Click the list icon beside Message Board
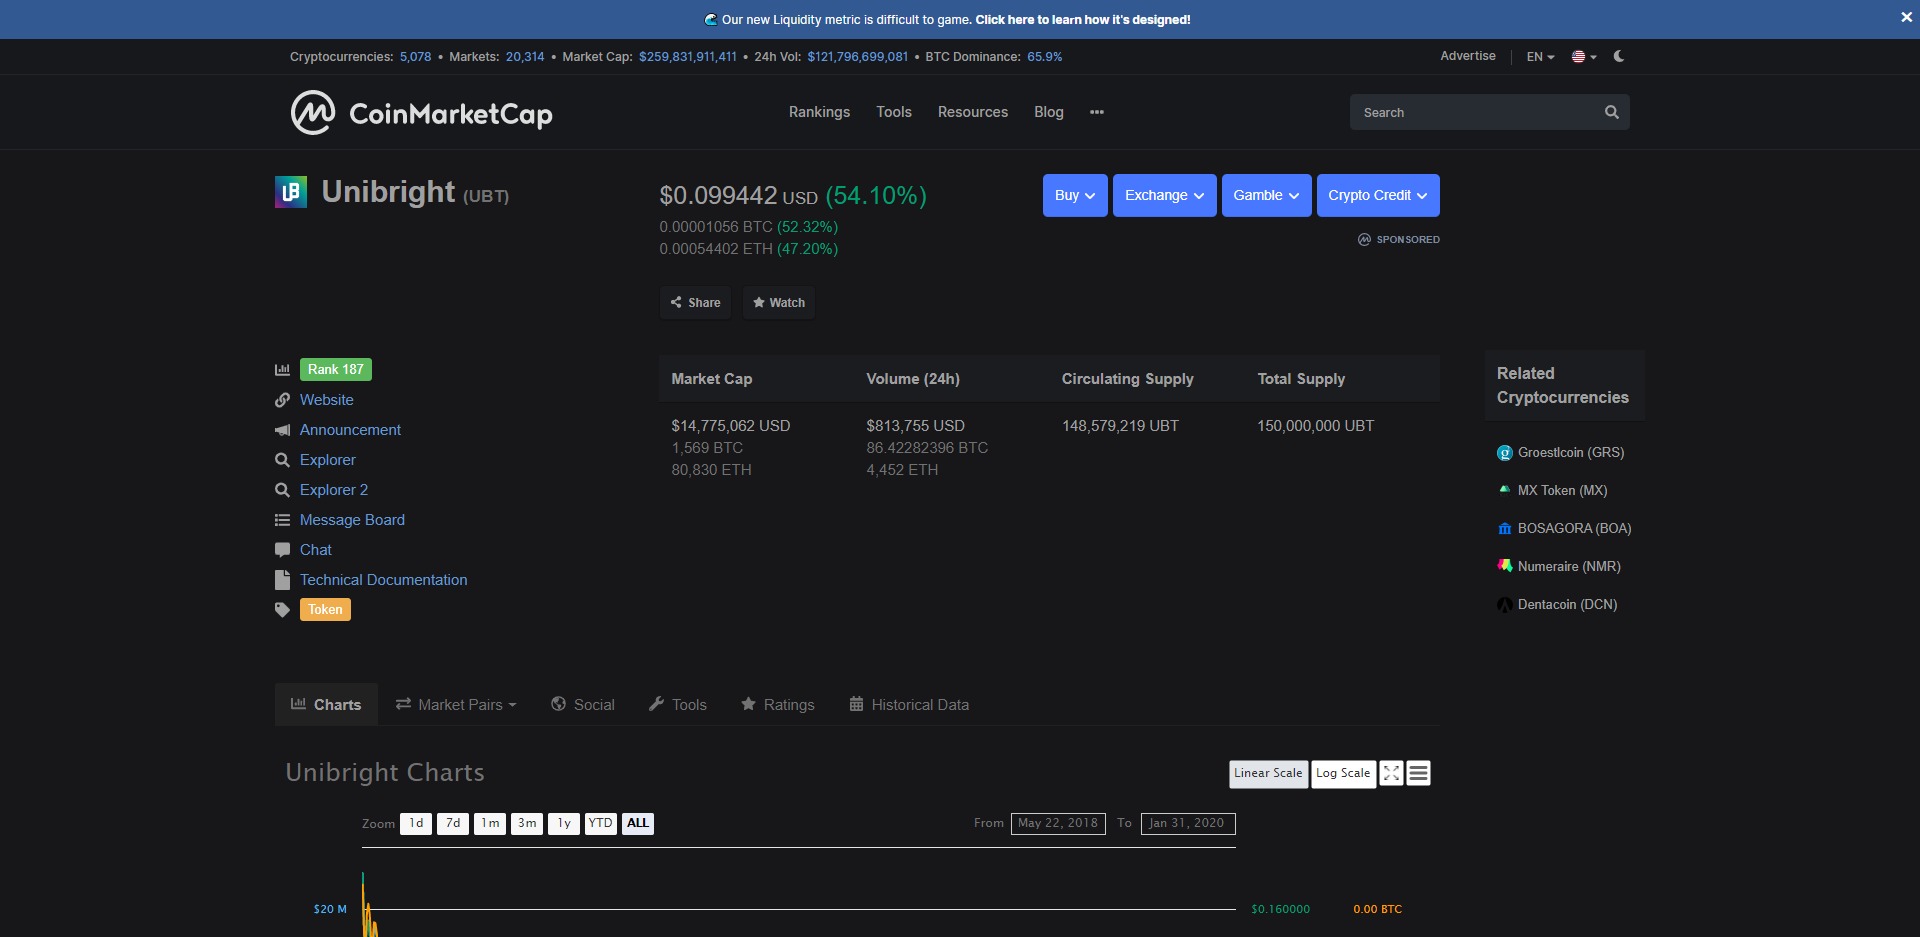 coord(282,520)
